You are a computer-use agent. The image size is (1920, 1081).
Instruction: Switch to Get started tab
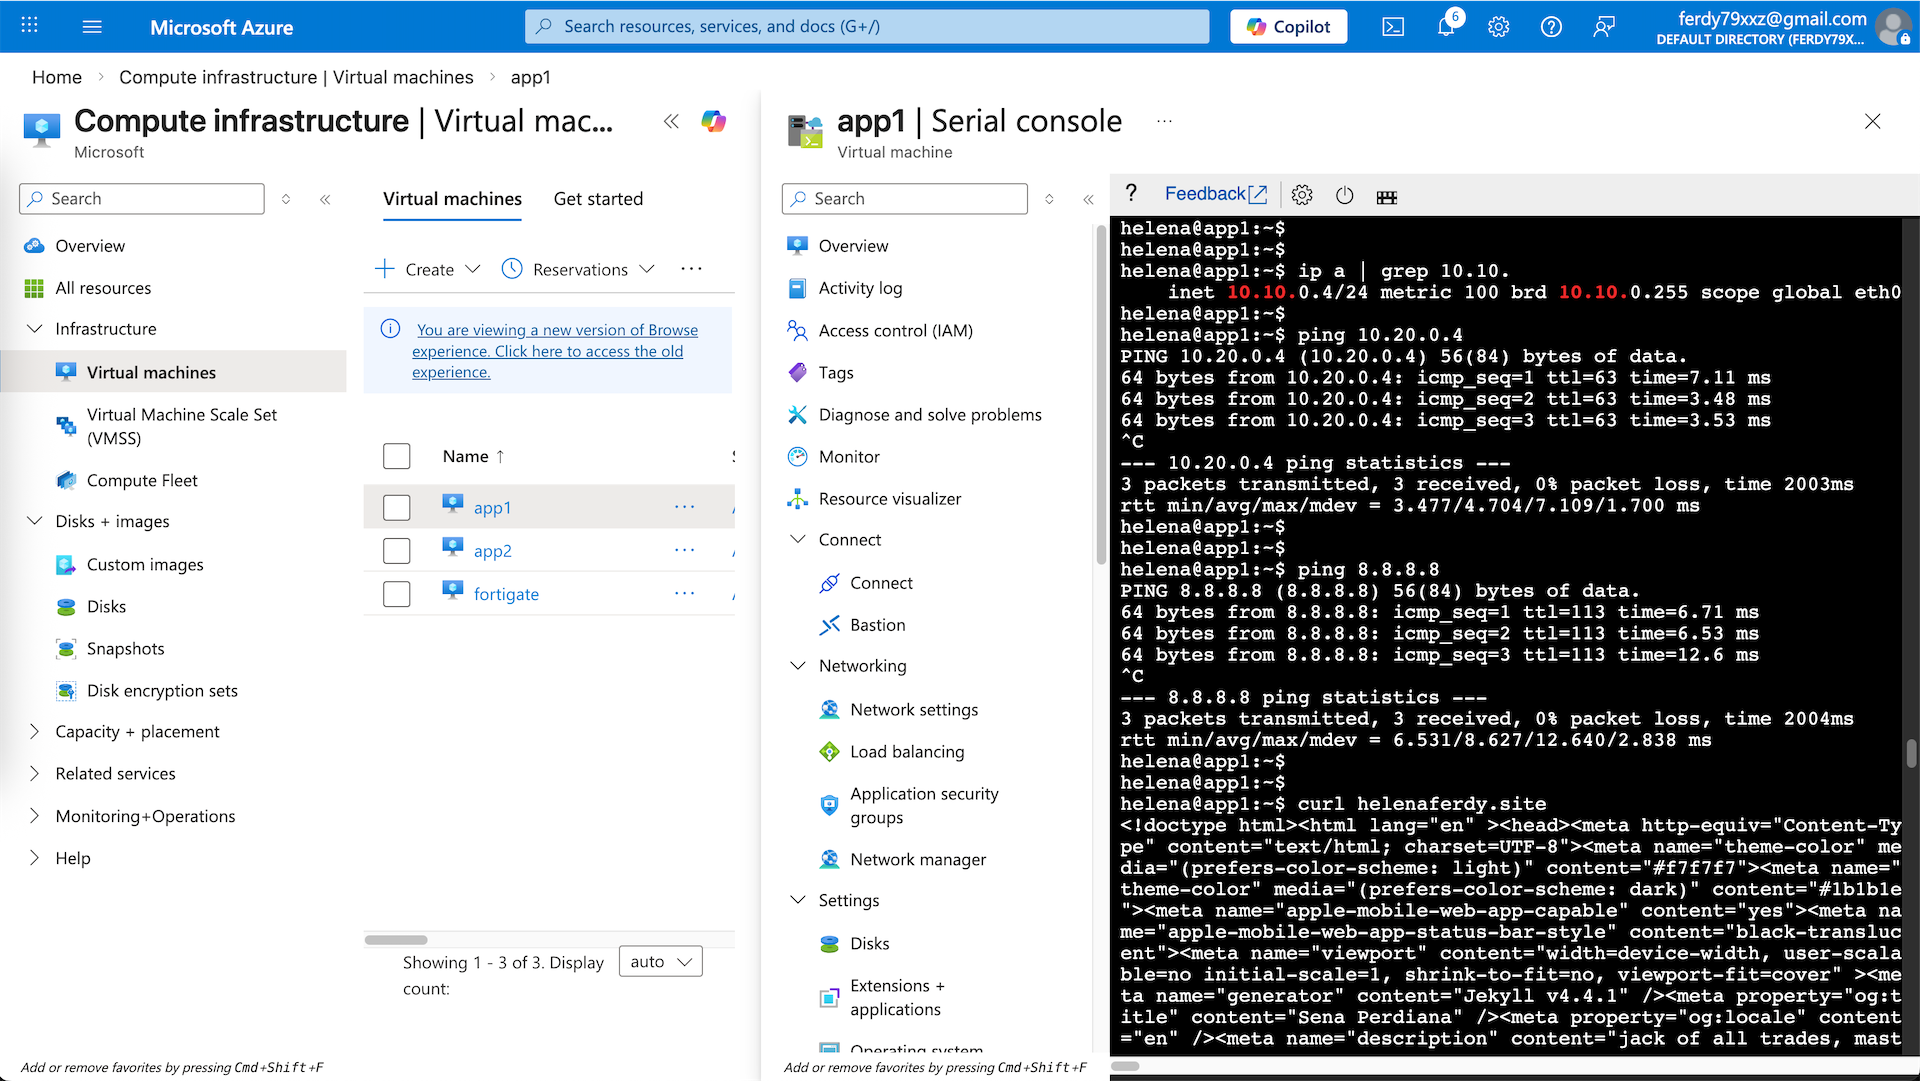pos(598,199)
